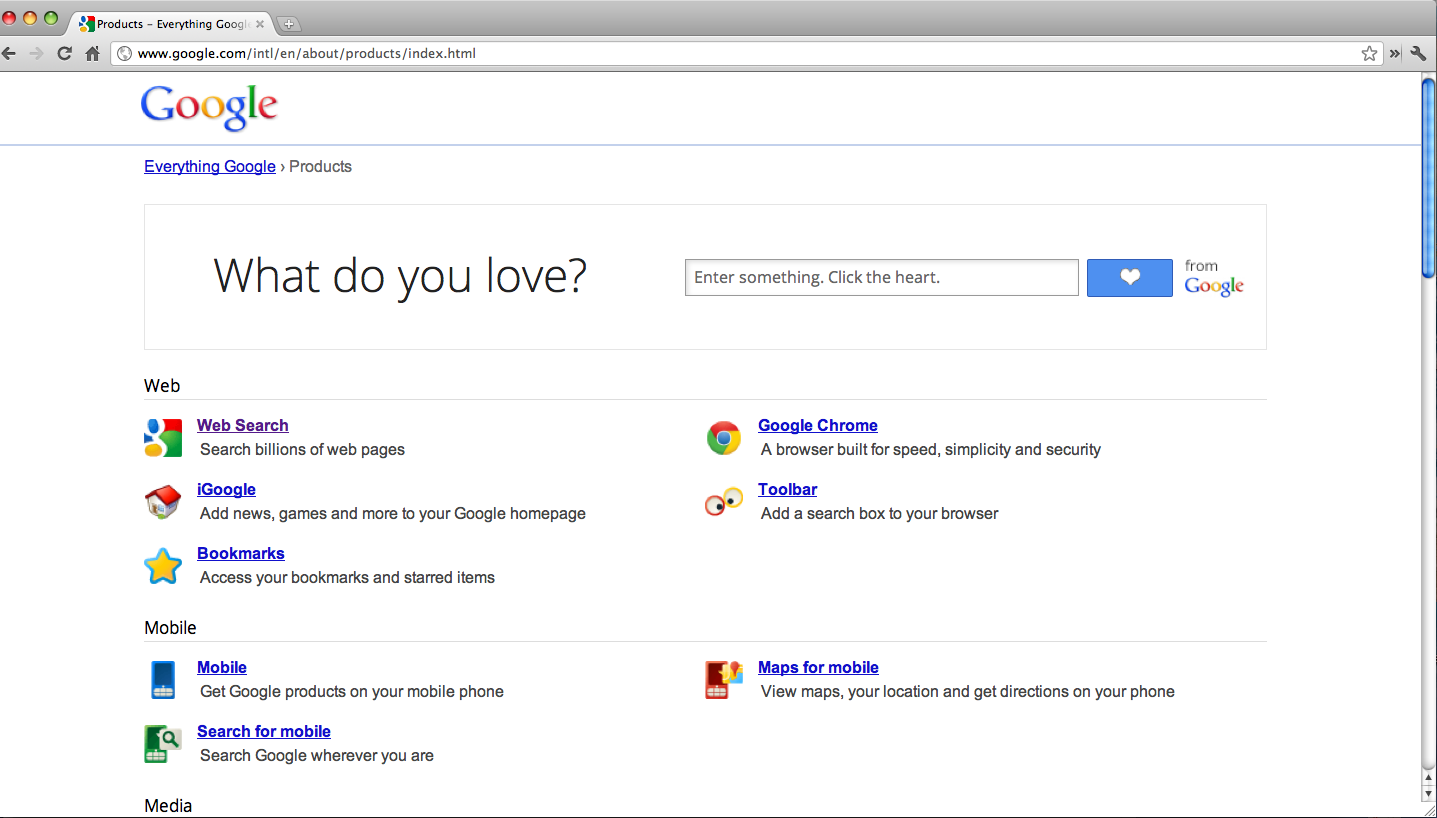This screenshot has width=1437, height=818.
Task: Click the 'Add a search box to your browser' text
Action: coord(880,513)
